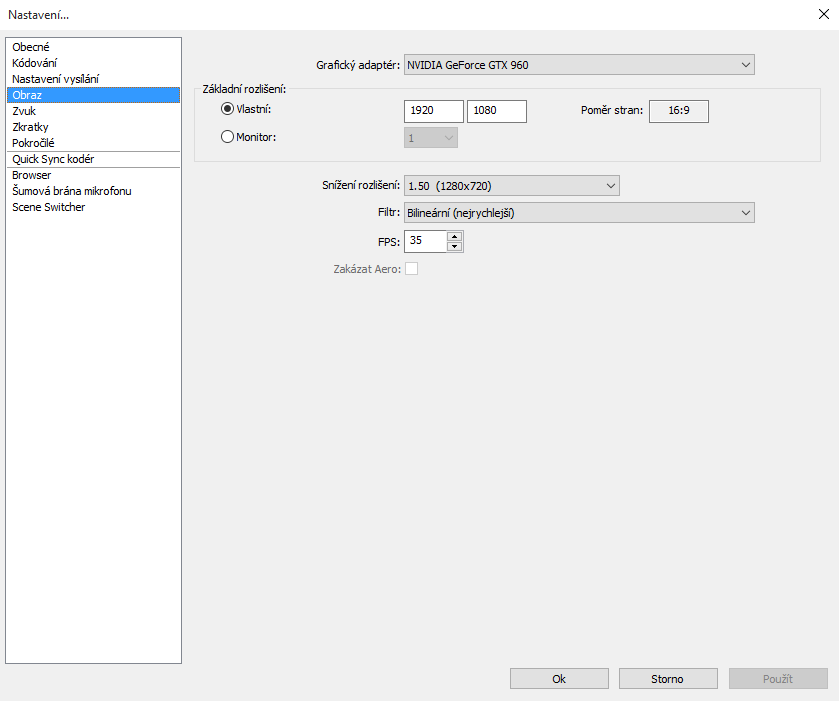Click the width field showing 1920
This screenshot has width=839, height=701.
(x=434, y=111)
